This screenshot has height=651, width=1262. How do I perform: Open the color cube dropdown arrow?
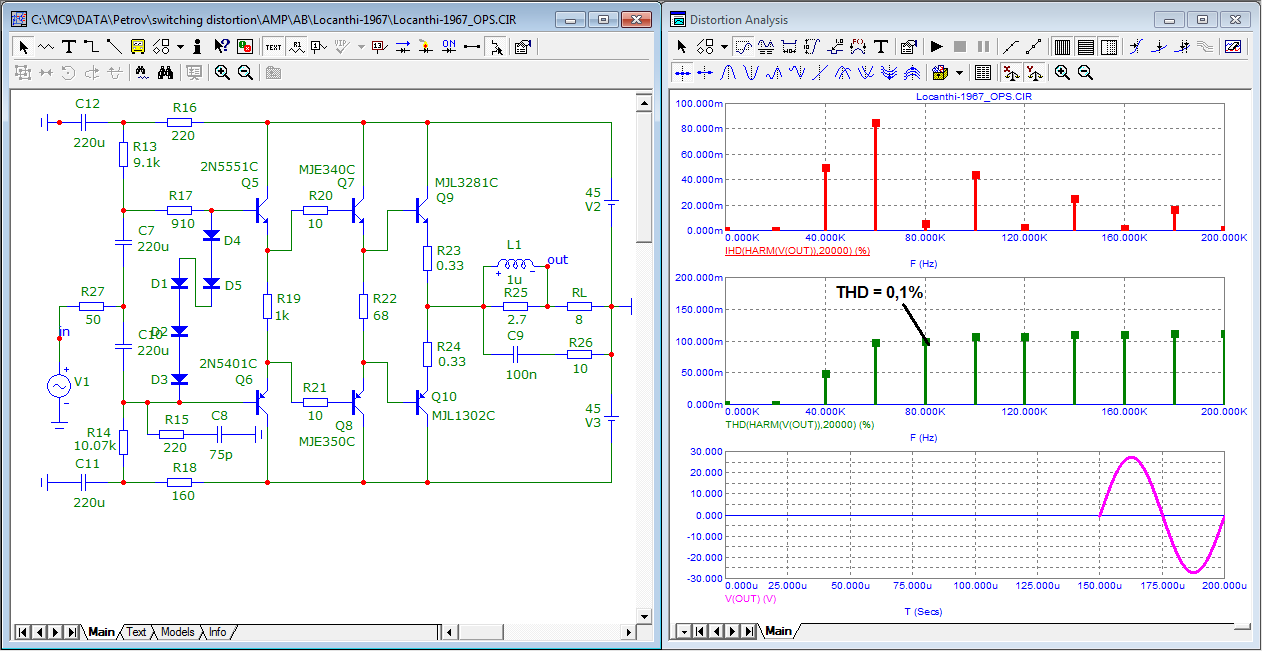coord(960,72)
